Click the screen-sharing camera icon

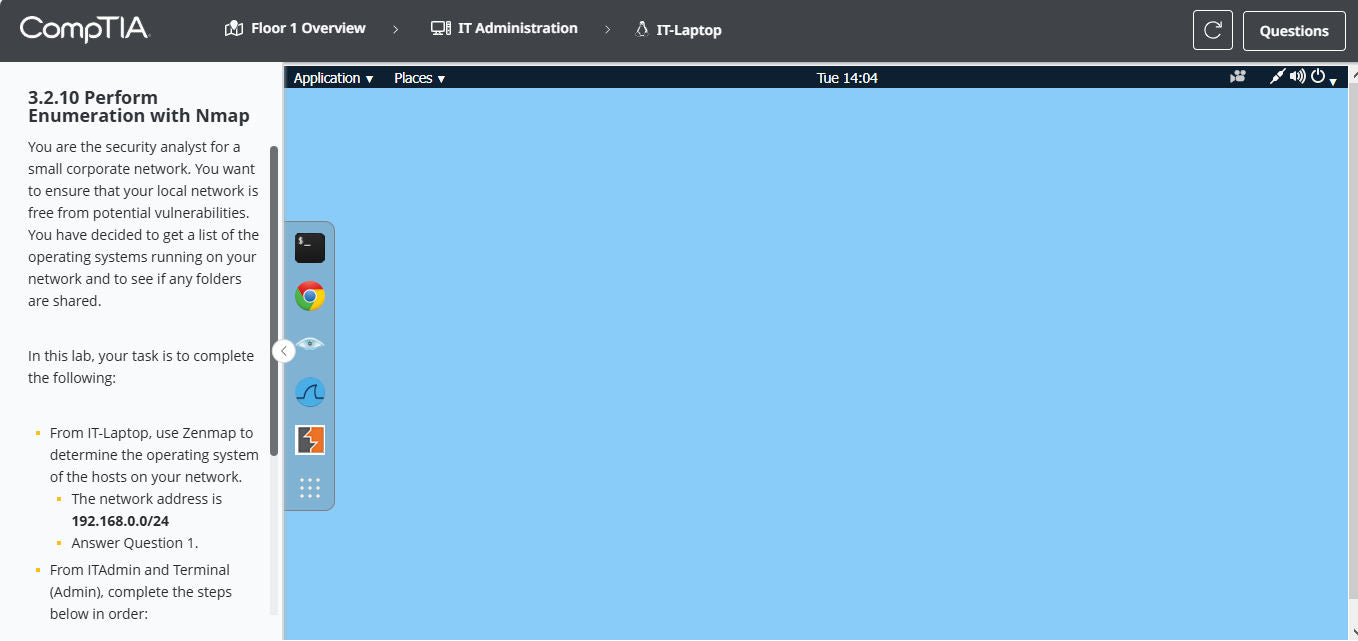[x=1237, y=76]
